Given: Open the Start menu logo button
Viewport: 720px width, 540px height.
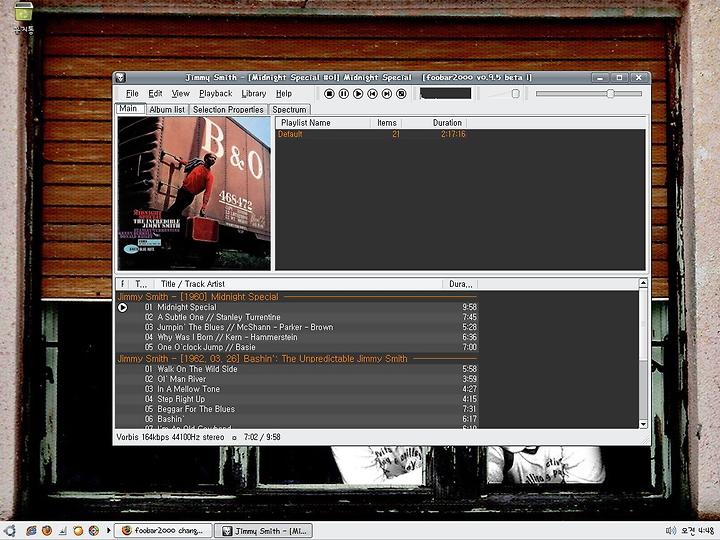Looking at the screenshot, I should pos(9,530).
